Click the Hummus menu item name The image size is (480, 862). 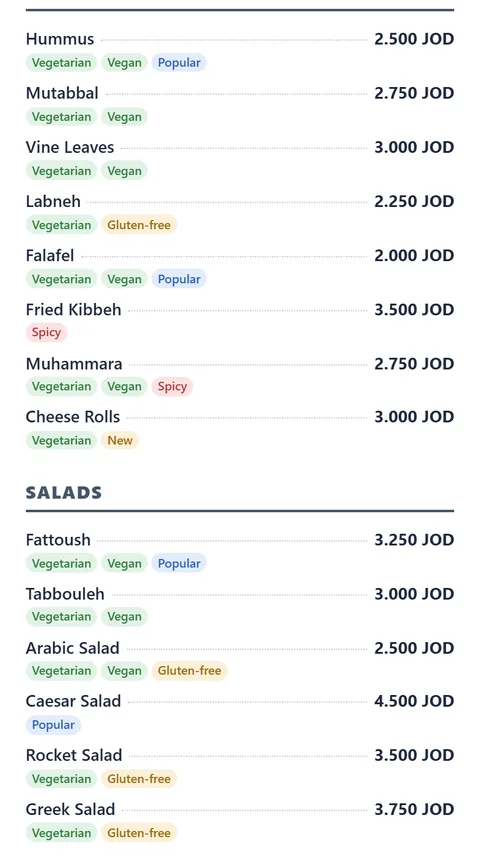click(60, 40)
